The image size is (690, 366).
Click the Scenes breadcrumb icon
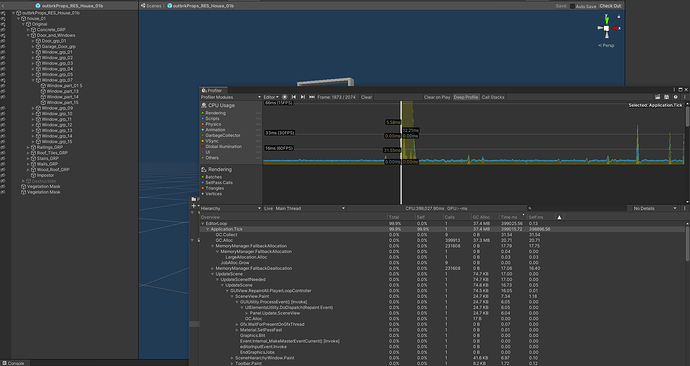143,6
